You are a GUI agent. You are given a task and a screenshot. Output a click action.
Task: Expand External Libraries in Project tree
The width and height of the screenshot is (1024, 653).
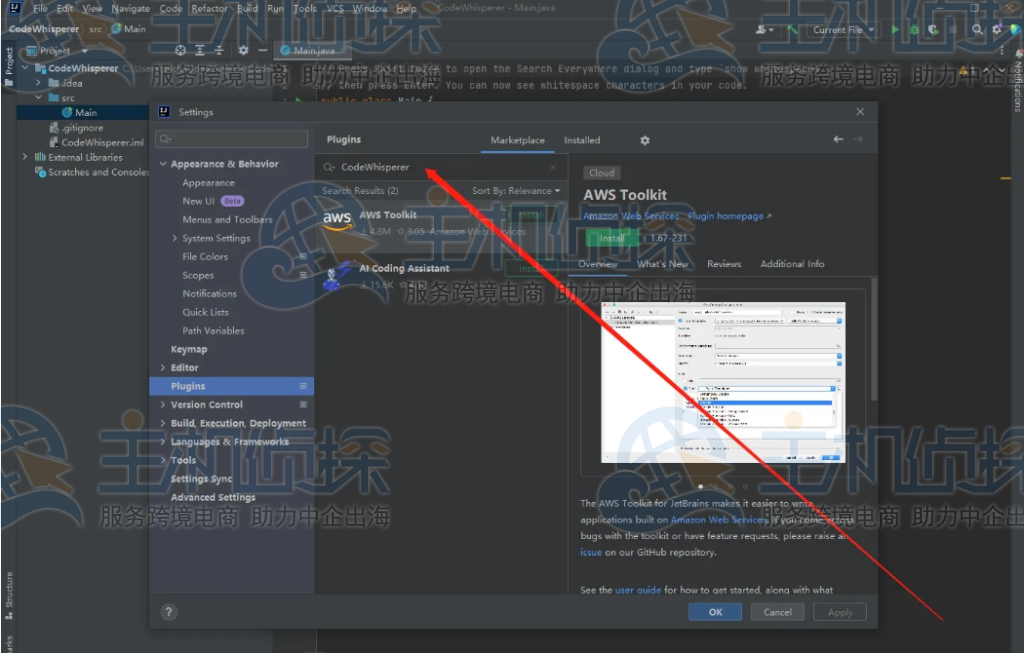click(25, 157)
